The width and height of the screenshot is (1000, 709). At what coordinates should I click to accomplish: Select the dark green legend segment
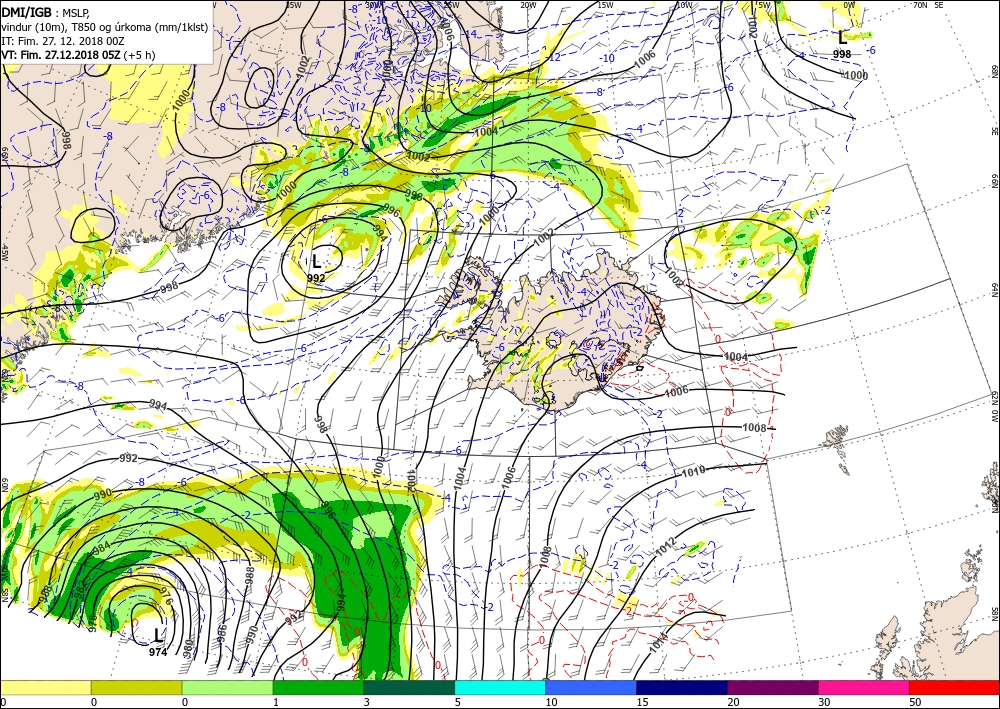click(x=409, y=687)
